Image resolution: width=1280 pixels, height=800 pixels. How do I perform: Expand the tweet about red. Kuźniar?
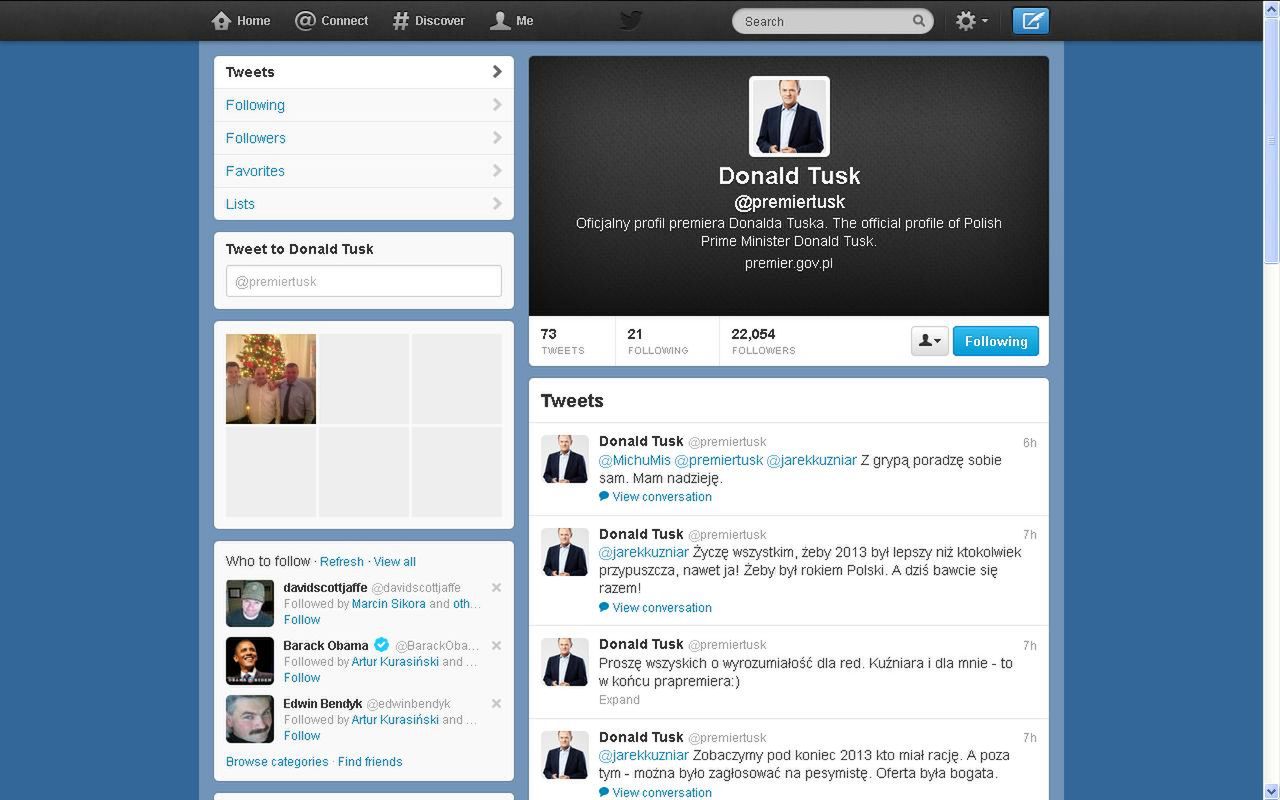point(619,700)
